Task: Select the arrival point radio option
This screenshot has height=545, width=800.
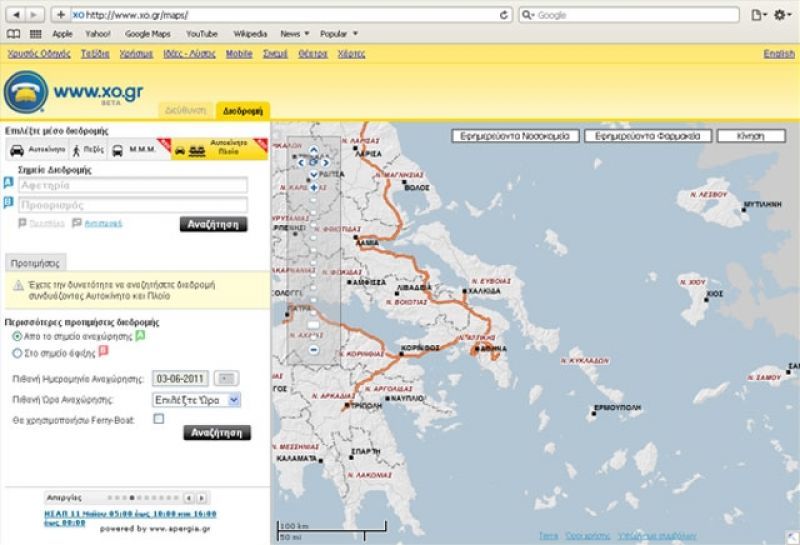Action: [x=17, y=353]
